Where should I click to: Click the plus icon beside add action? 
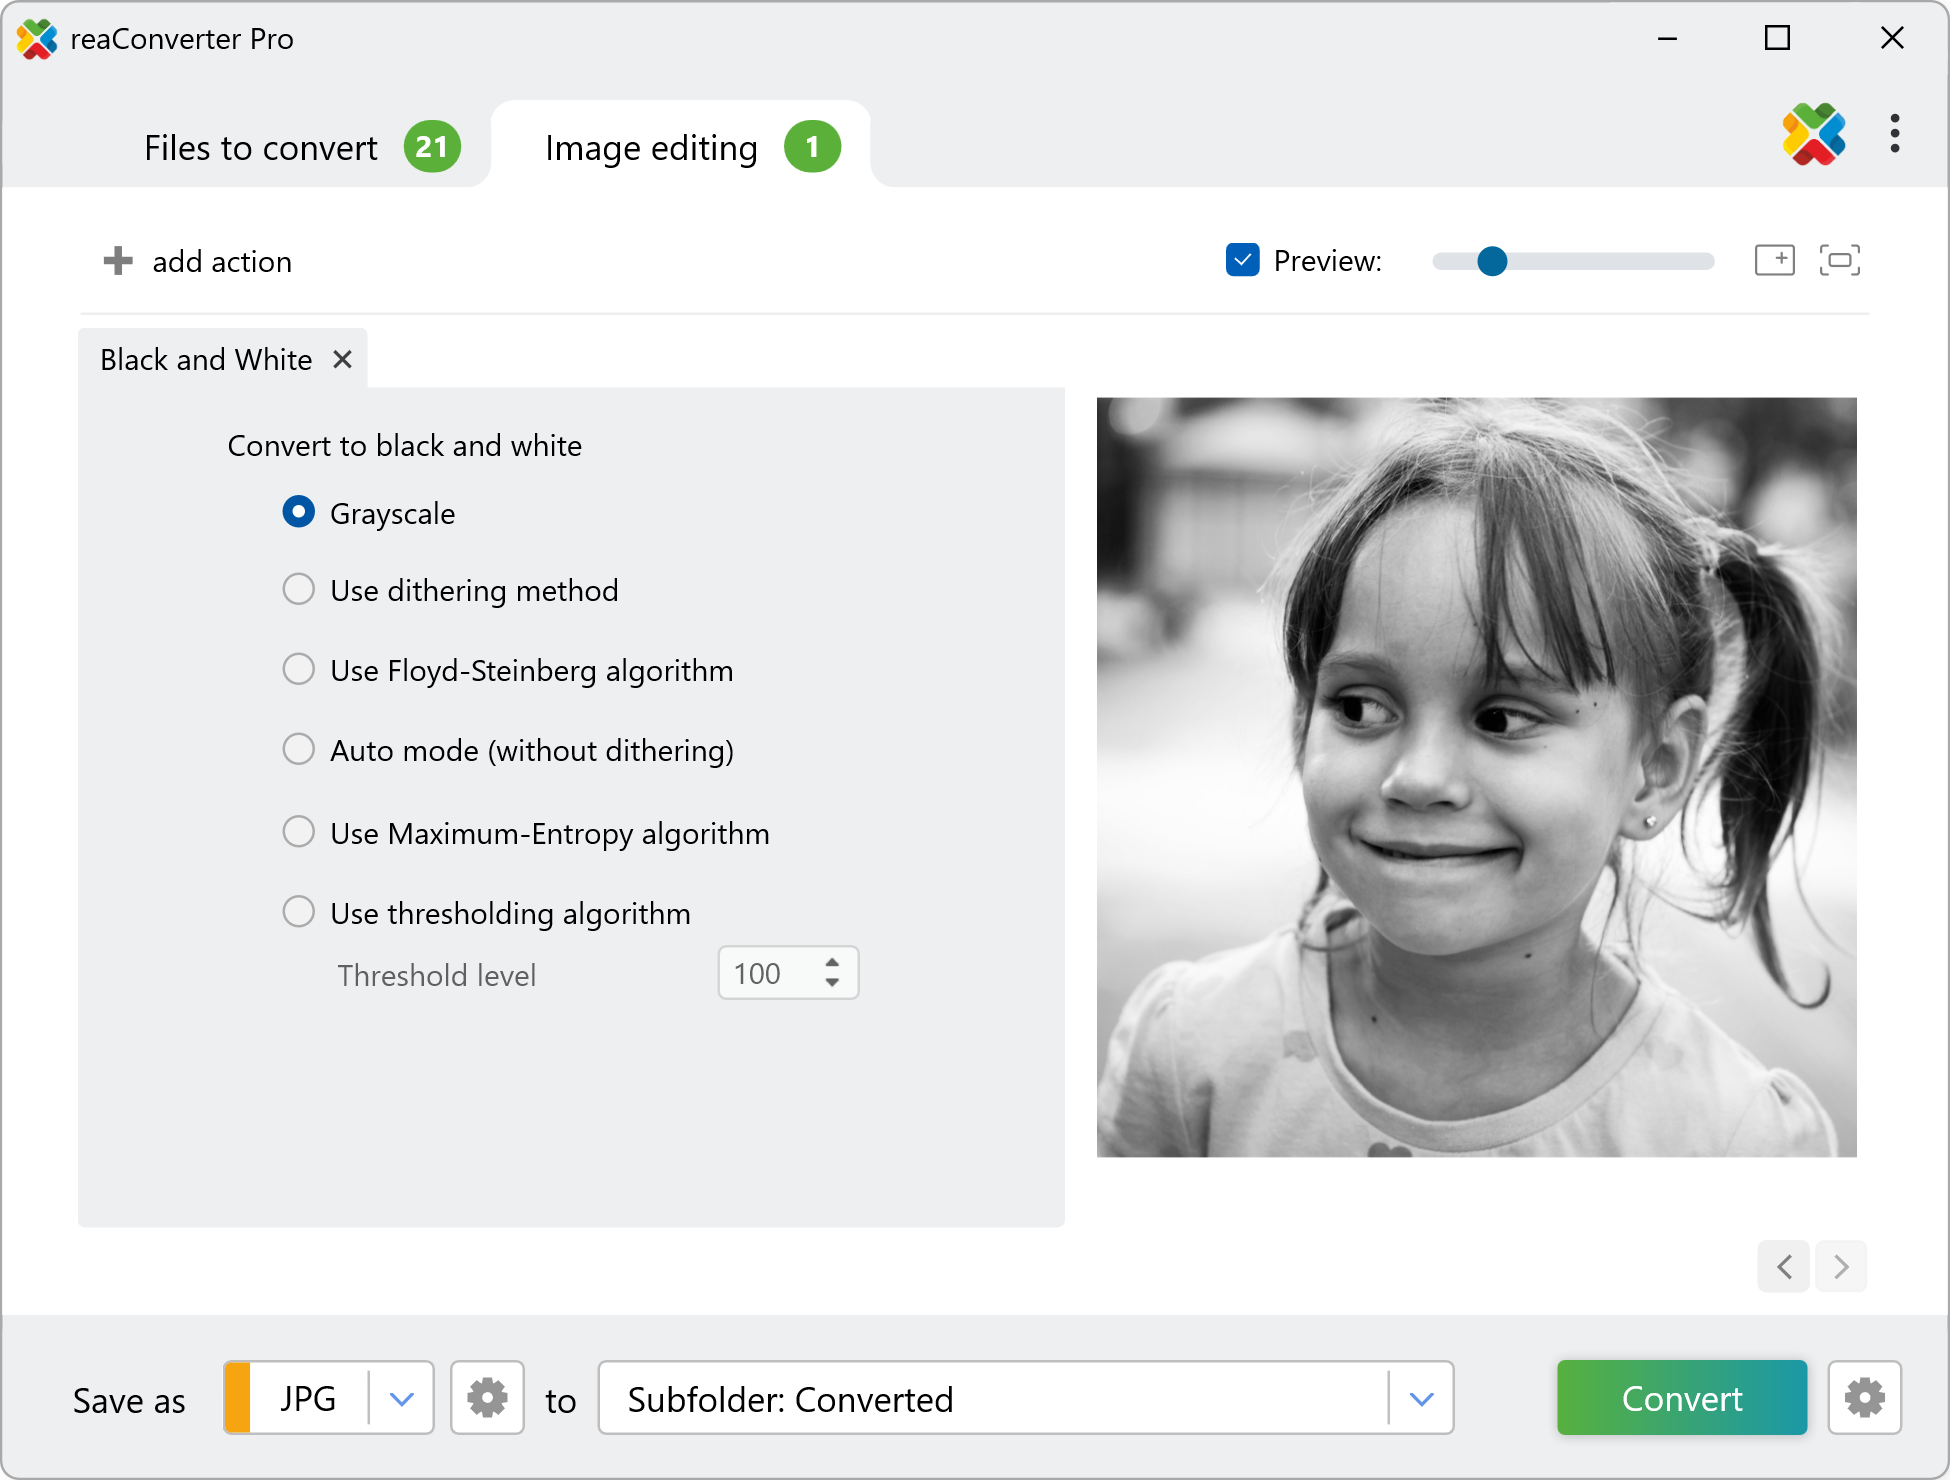click(118, 261)
